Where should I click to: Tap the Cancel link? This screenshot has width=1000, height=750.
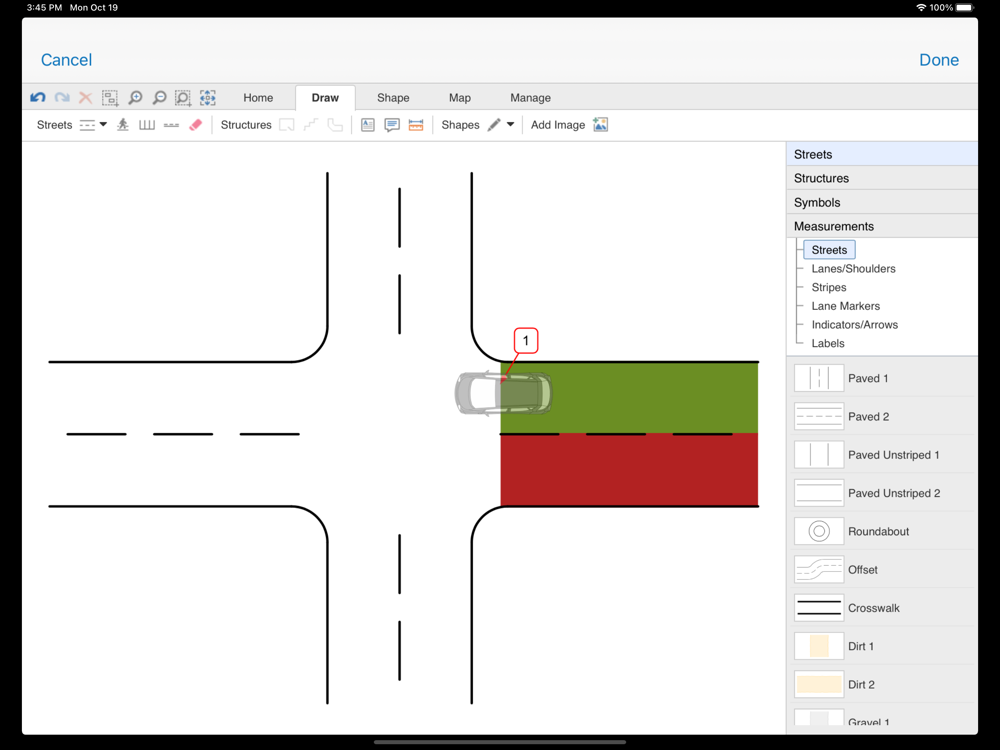click(x=66, y=60)
